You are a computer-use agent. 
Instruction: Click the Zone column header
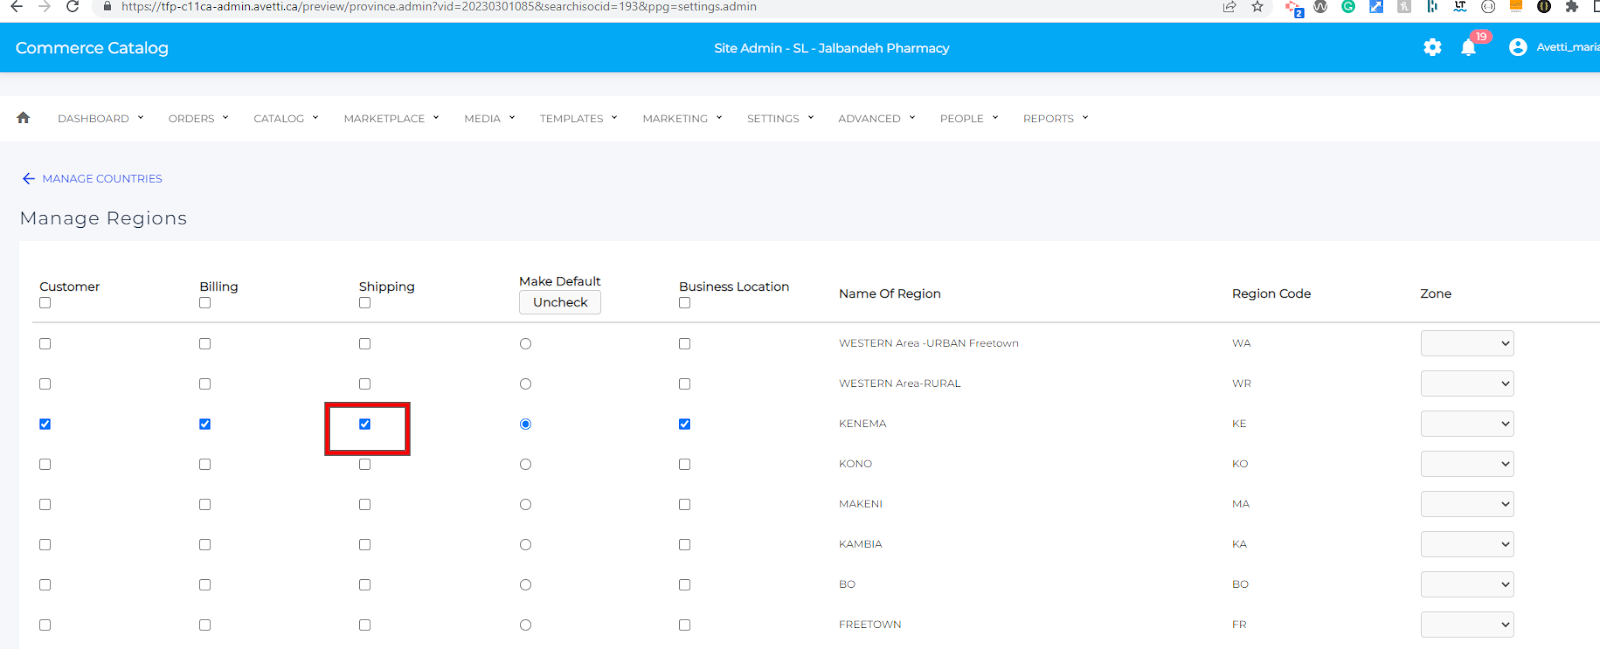(1435, 294)
